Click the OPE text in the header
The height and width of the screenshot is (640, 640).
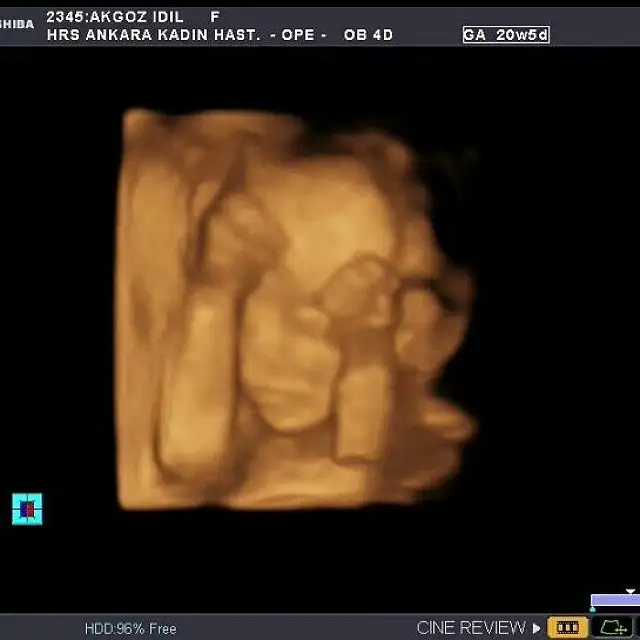click(298, 35)
